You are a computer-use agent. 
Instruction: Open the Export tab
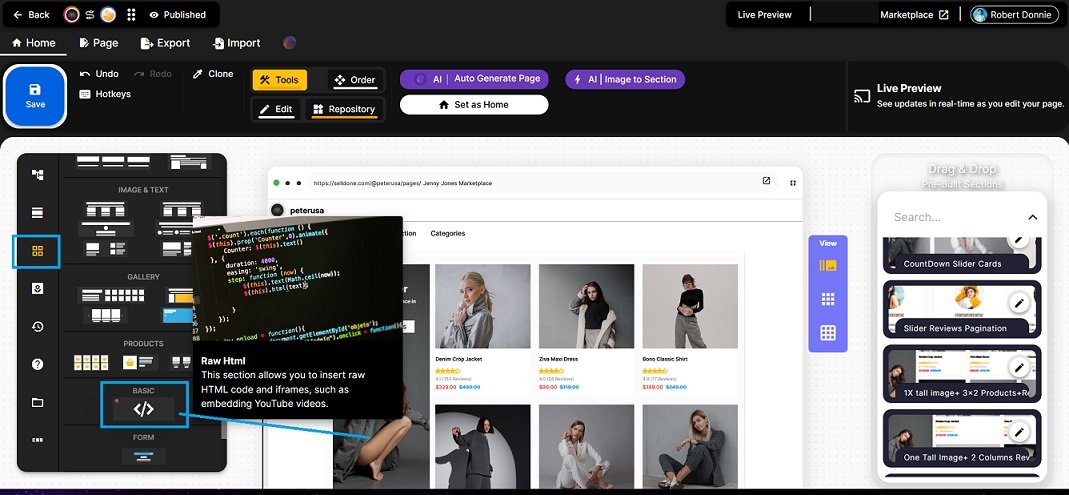[x=165, y=43]
